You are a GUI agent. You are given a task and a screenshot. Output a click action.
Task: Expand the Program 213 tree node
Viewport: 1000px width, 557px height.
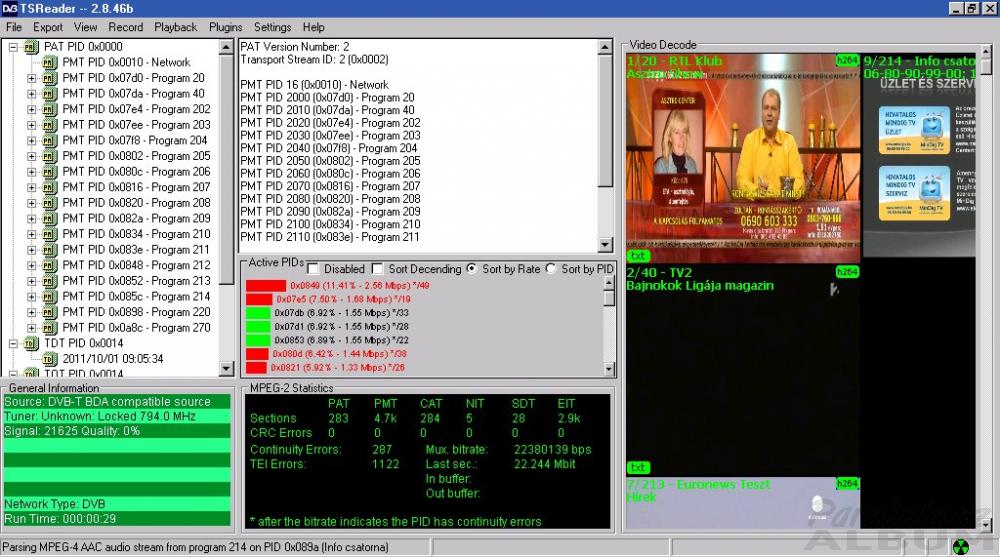[x=32, y=281]
